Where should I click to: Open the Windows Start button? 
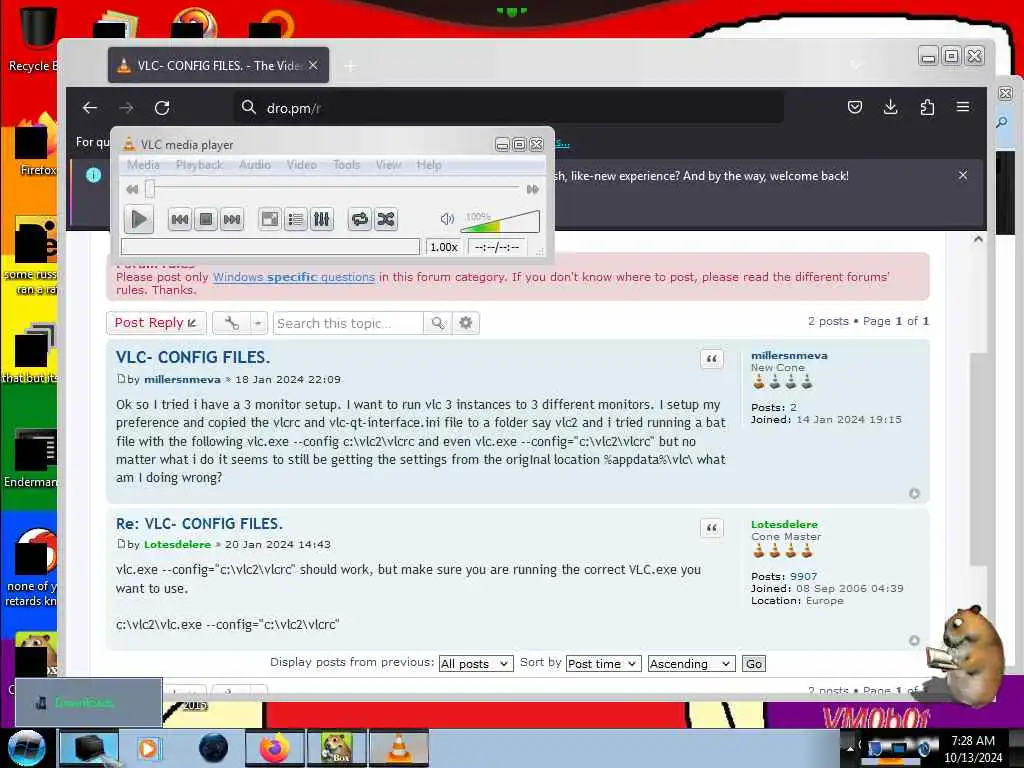[x=25, y=748]
